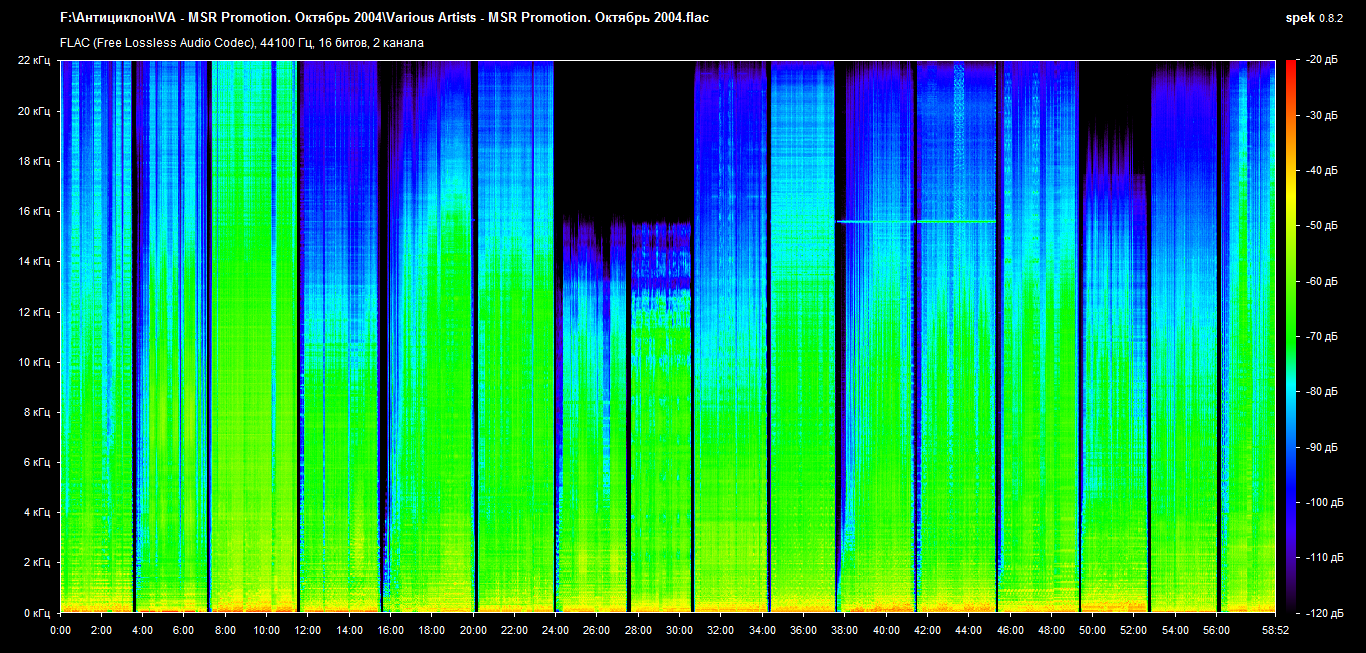Click the 48:00 time axis label
The width and height of the screenshot is (1366, 653).
pyautogui.click(x=1051, y=631)
